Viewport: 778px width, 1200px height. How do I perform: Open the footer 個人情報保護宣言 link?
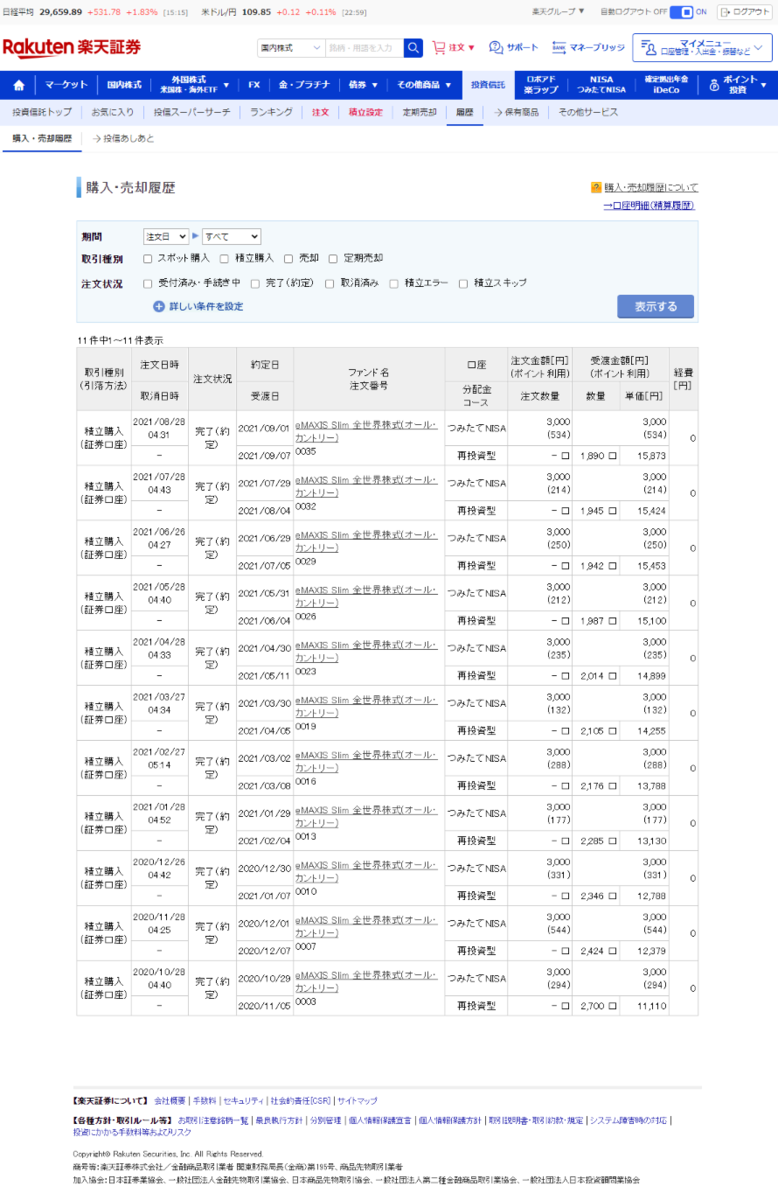coord(378,1120)
